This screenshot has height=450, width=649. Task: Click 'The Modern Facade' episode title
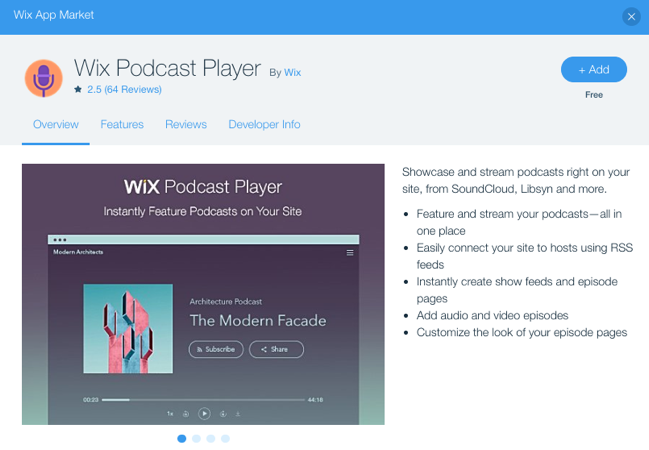[258, 321]
